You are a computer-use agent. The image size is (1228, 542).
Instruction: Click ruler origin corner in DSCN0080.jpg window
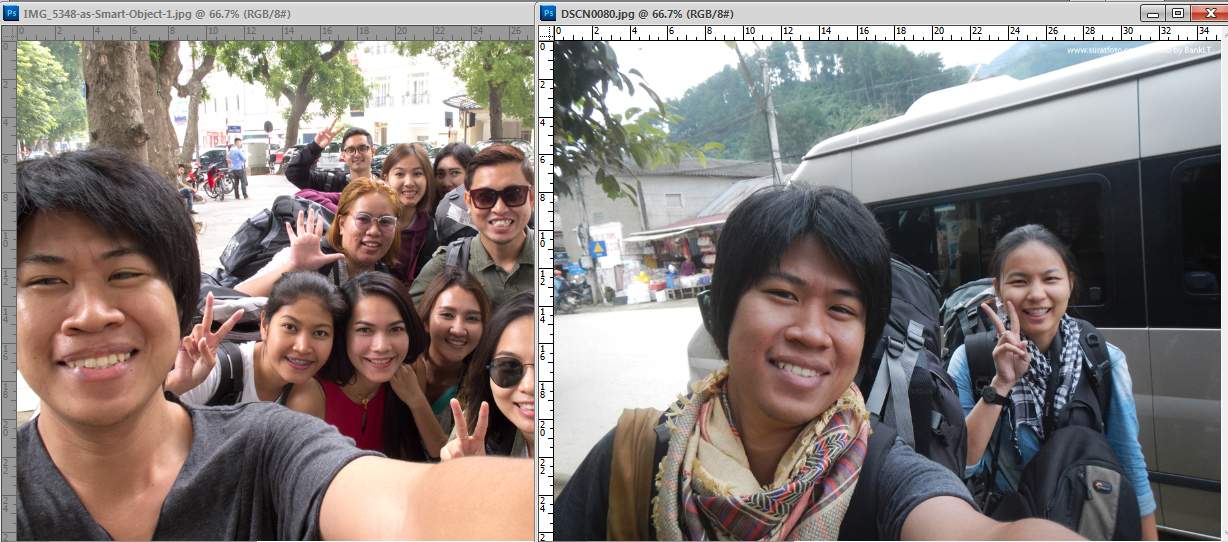[x=546, y=32]
